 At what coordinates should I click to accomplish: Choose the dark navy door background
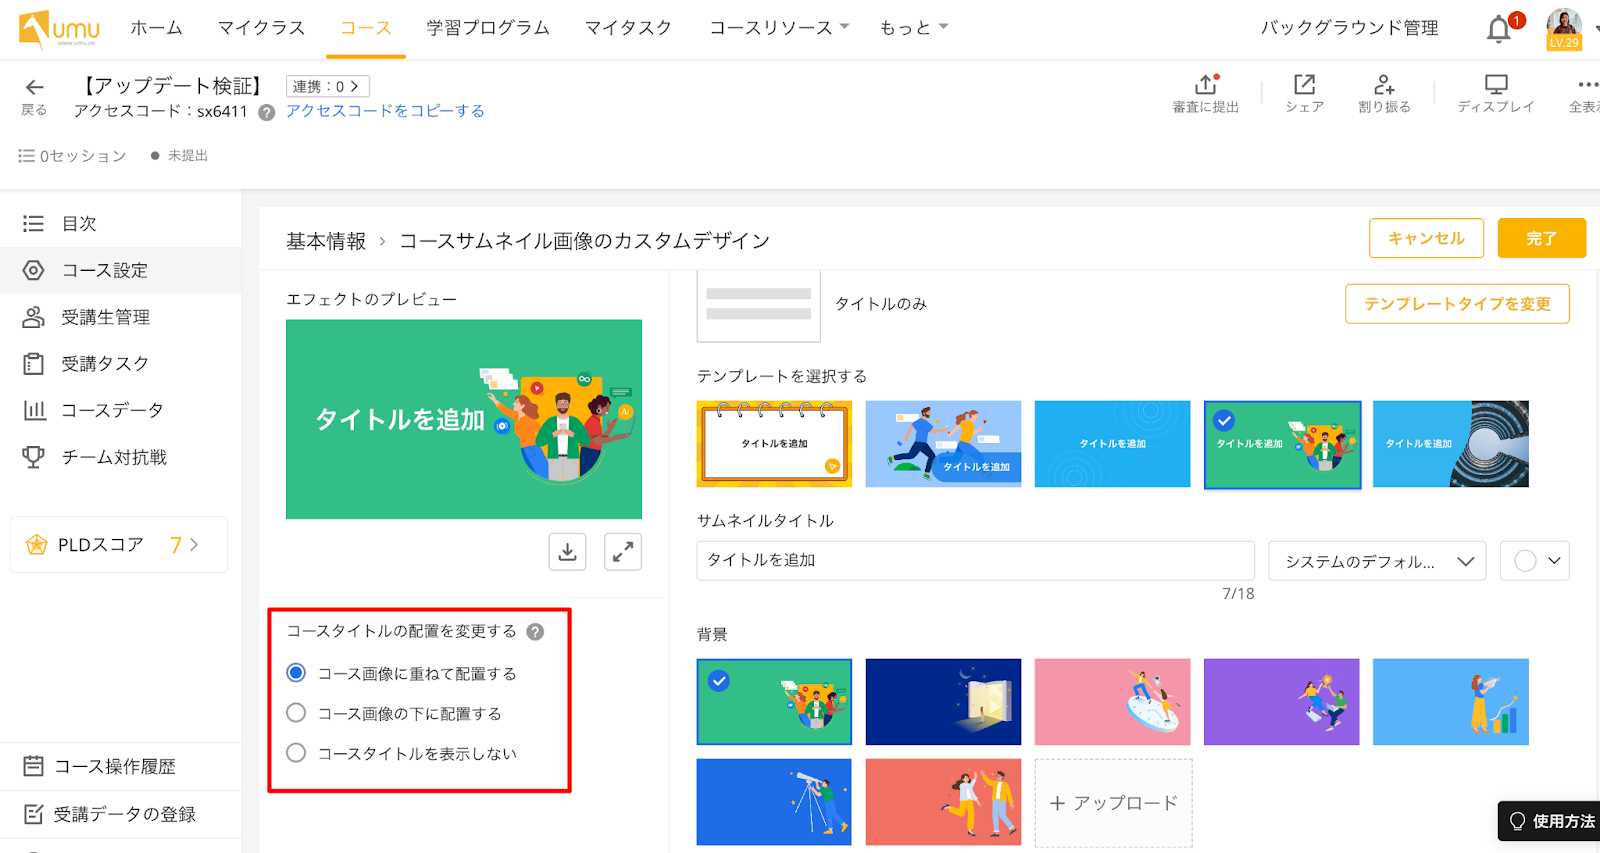click(x=943, y=702)
